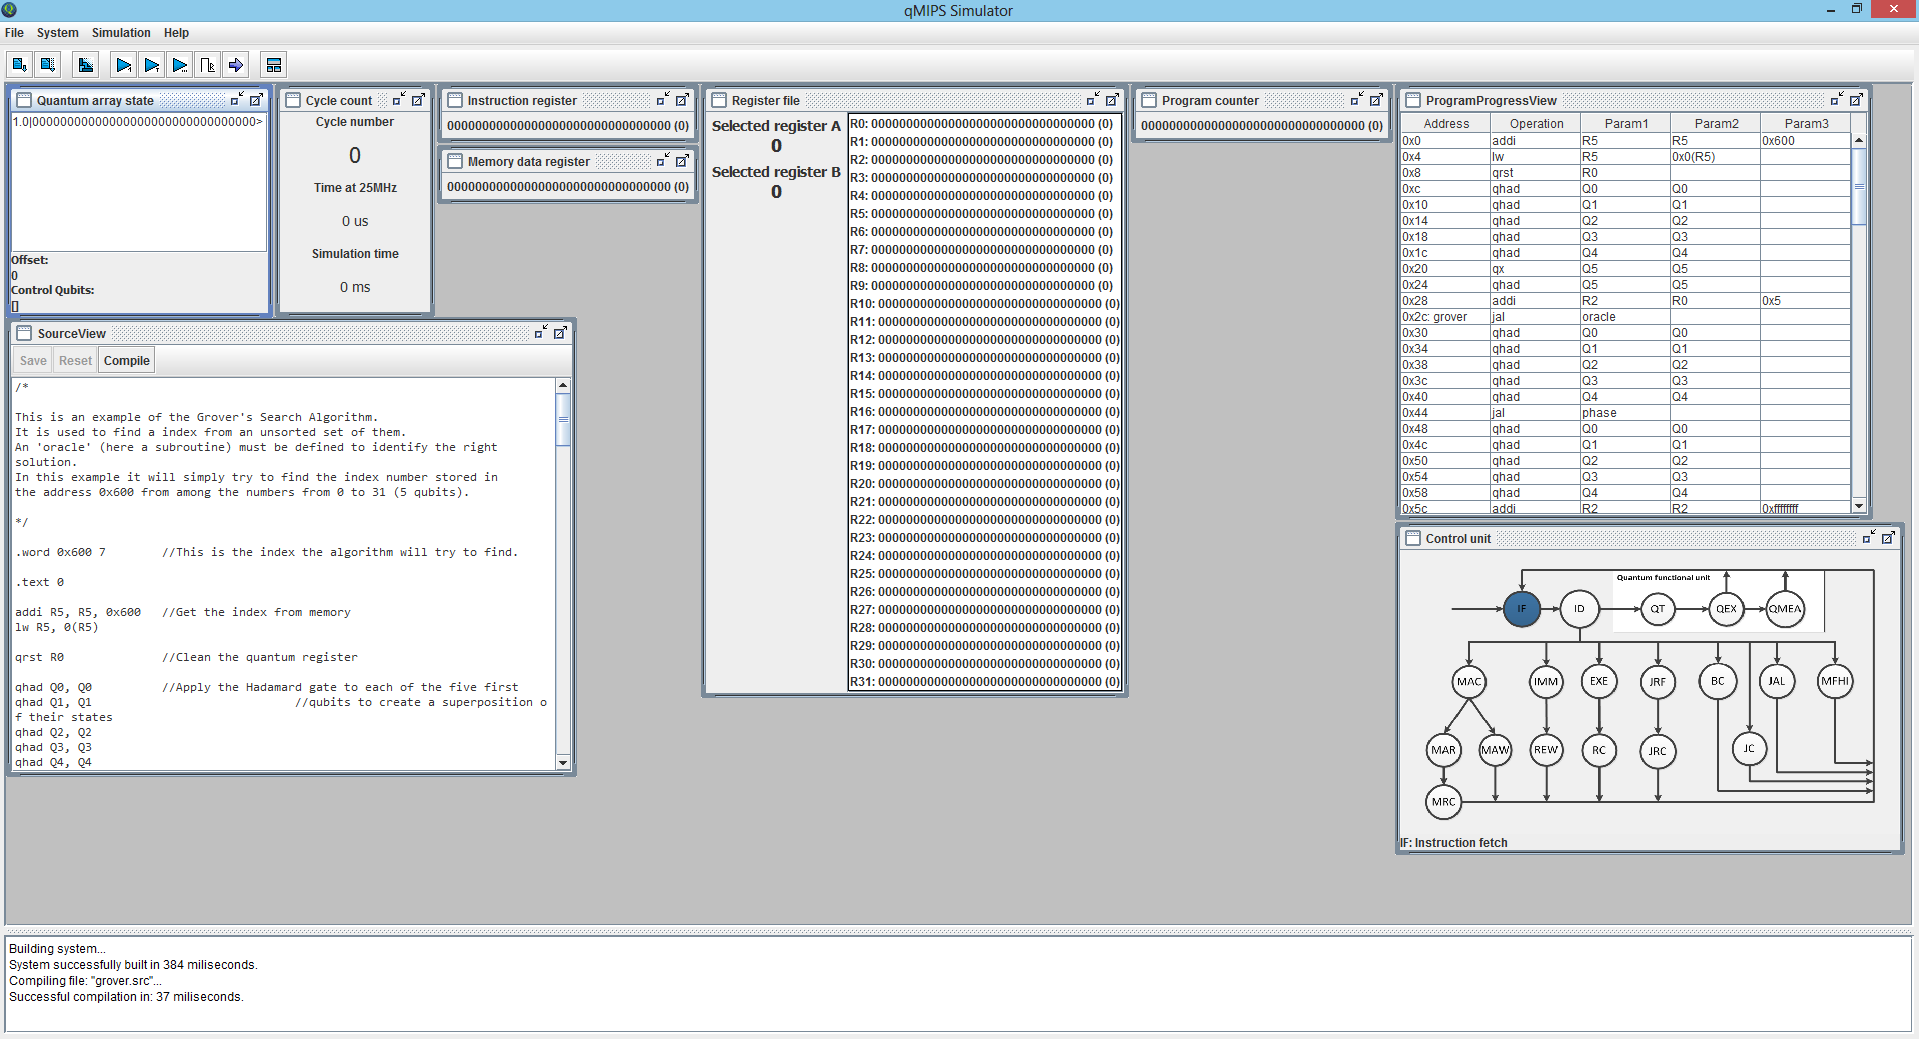Click the Param2 column header
Screen dimensions: 1919x1039
click(1715, 124)
